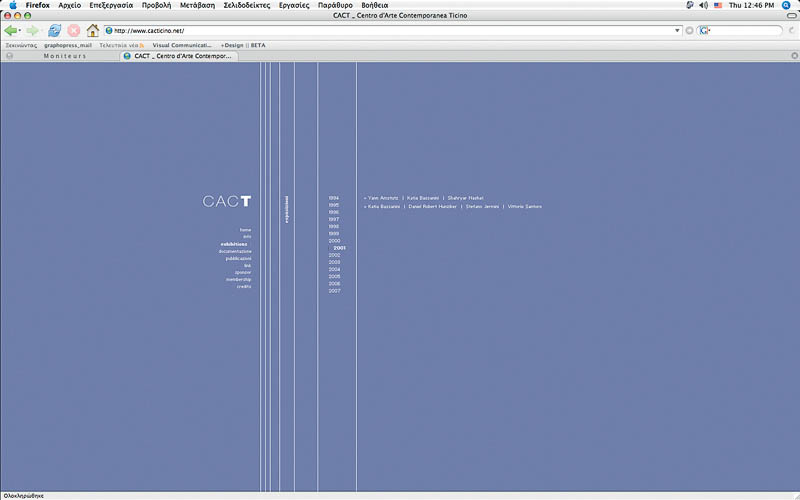Image resolution: width=800 pixels, height=500 pixels.
Task: Click the globe site icon in the address bar
Action: [x=109, y=31]
